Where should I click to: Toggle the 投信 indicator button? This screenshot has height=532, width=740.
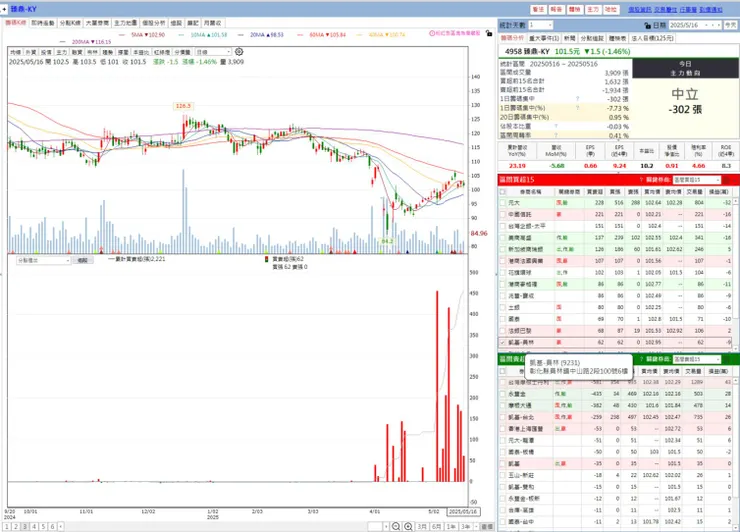click(46, 52)
